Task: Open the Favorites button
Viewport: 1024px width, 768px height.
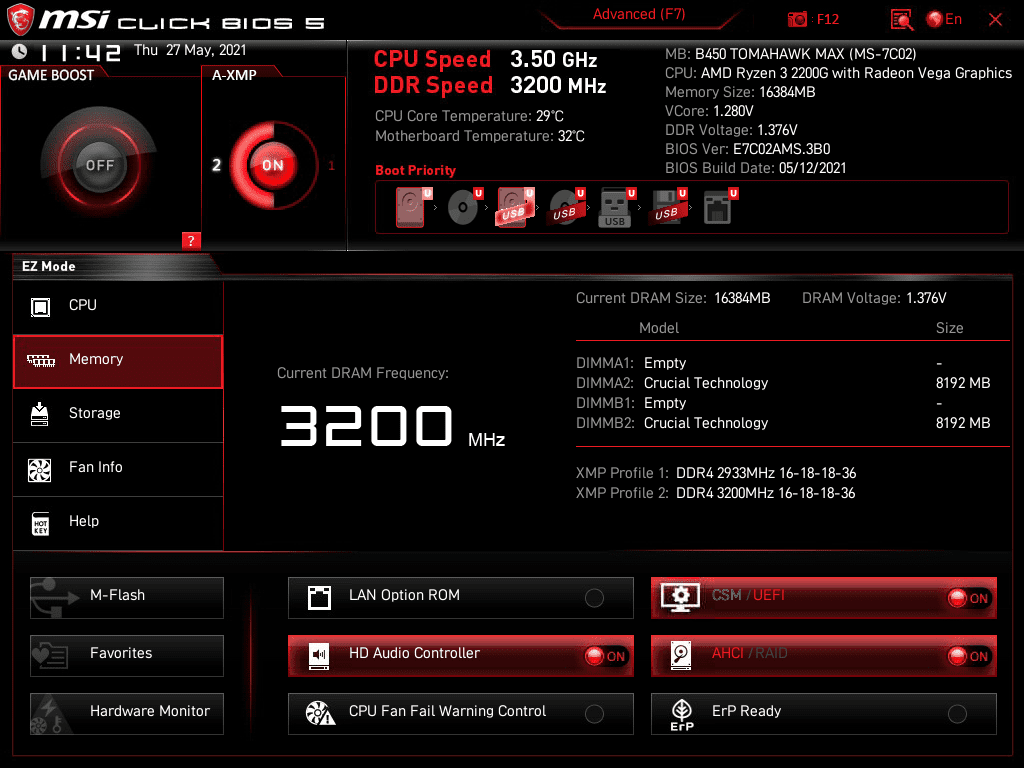Action: pyautogui.click(x=127, y=656)
